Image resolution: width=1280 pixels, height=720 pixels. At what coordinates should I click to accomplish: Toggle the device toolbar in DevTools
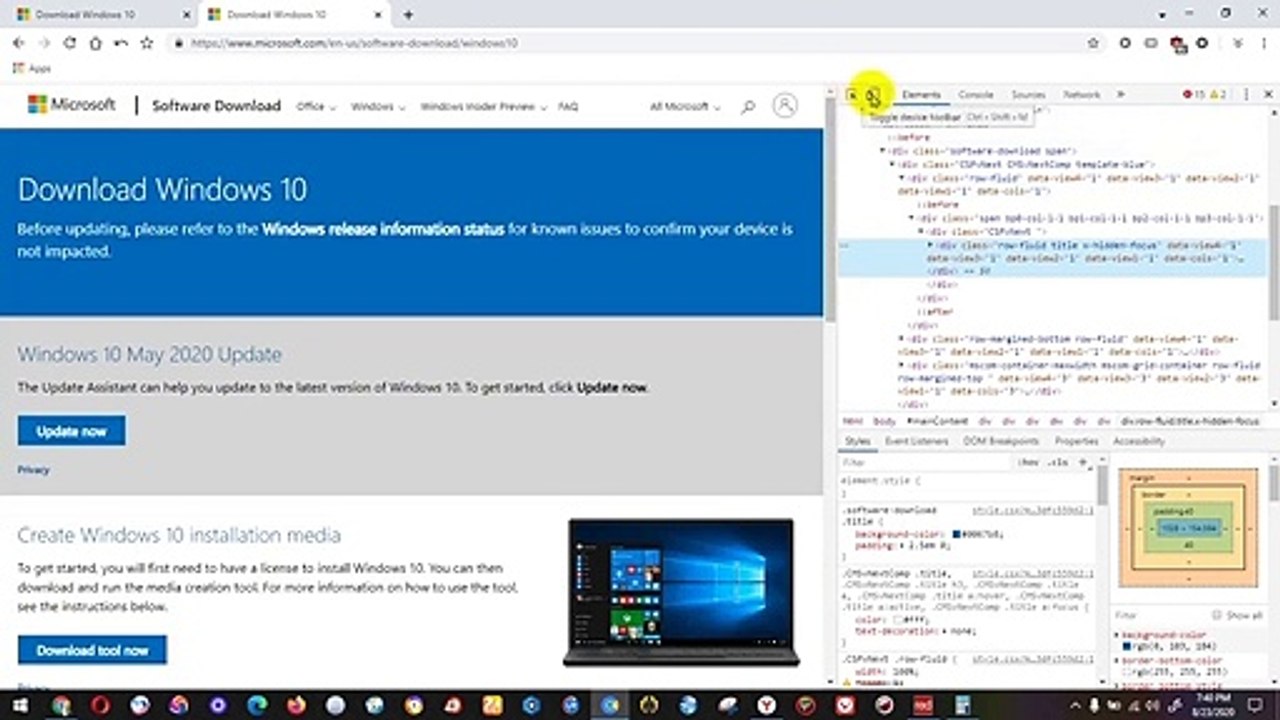[x=873, y=96]
